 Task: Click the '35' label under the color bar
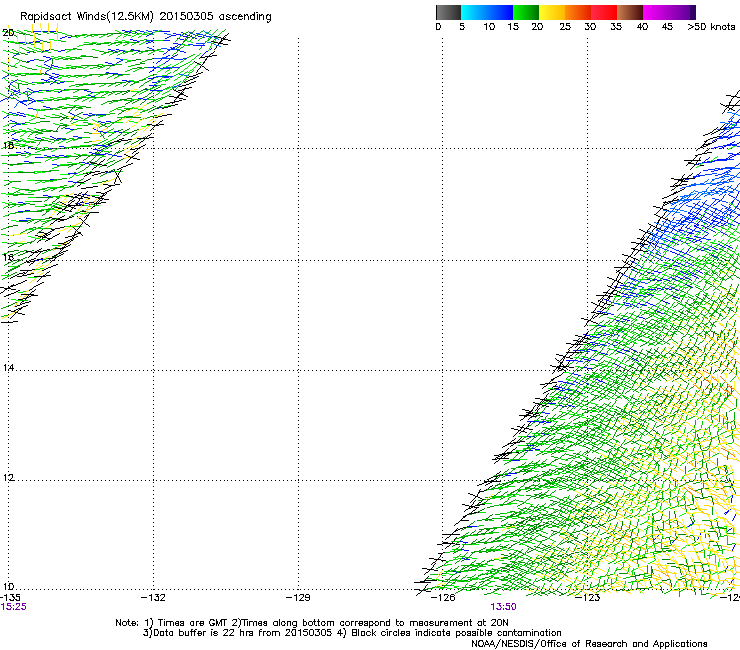click(x=616, y=27)
